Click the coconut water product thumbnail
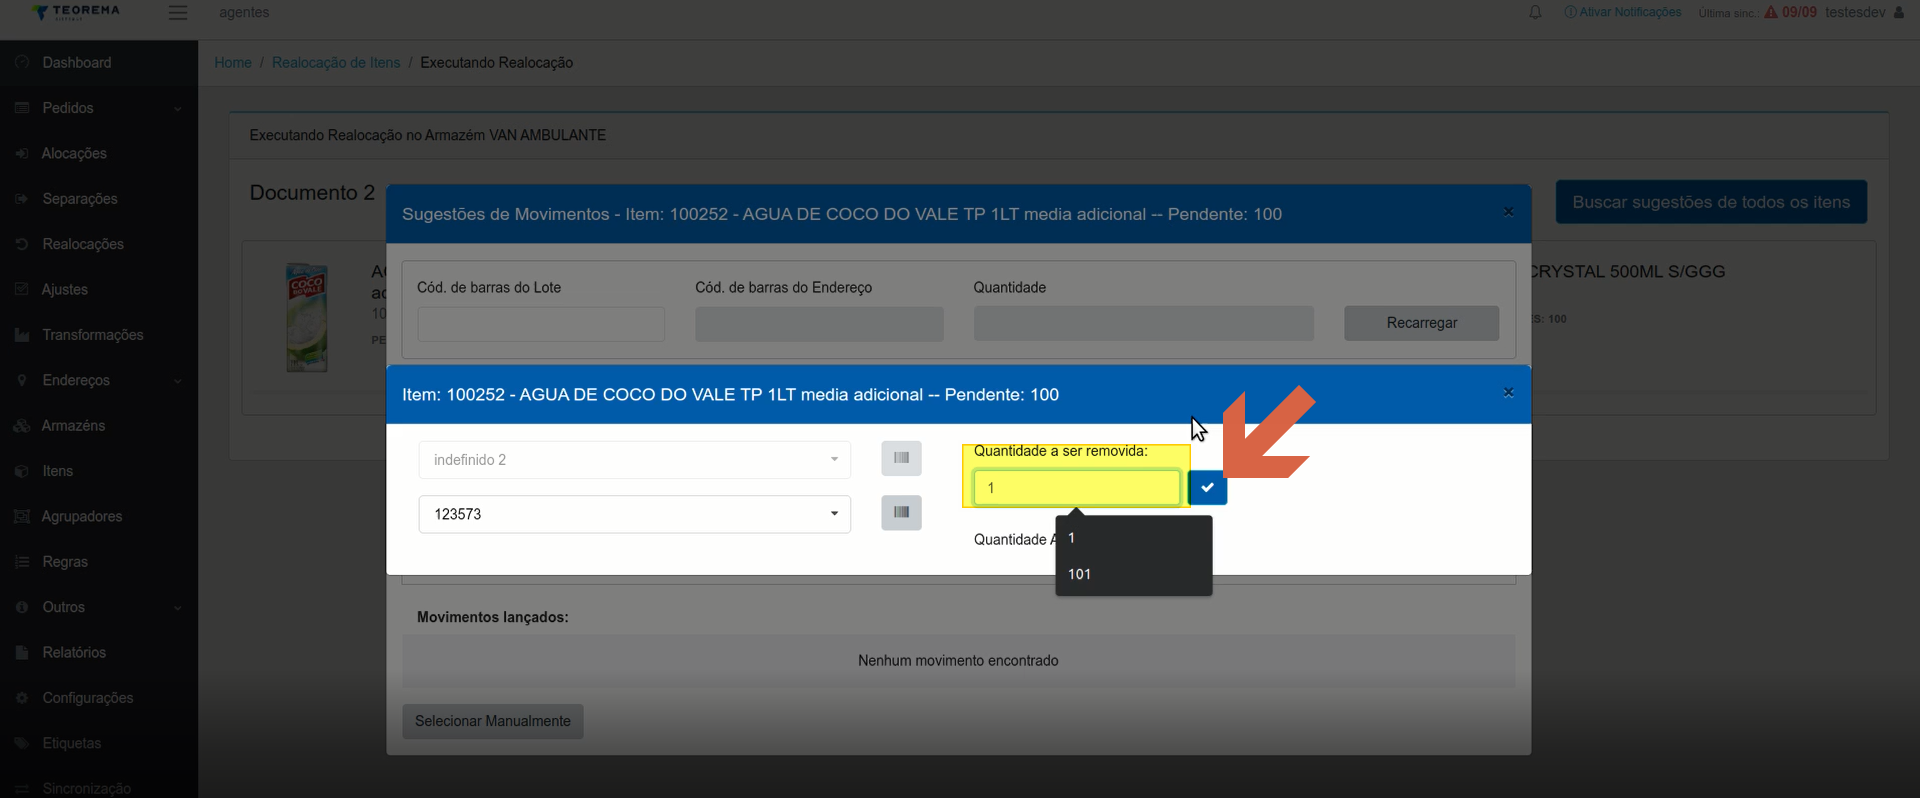The image size is (1920, 798). 307,317
